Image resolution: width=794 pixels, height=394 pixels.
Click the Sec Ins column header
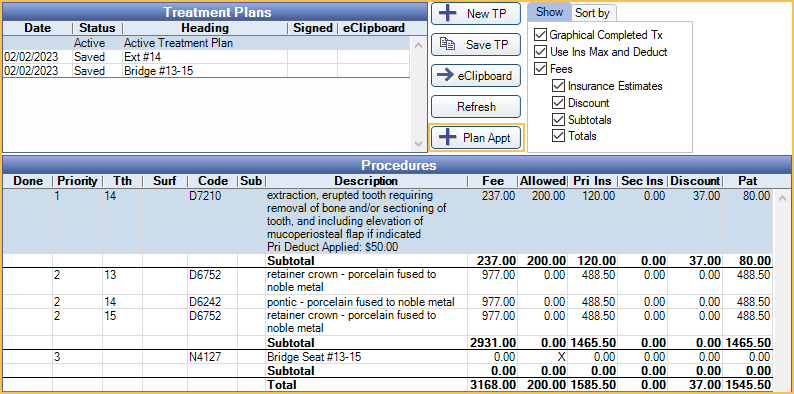(643, 181)
